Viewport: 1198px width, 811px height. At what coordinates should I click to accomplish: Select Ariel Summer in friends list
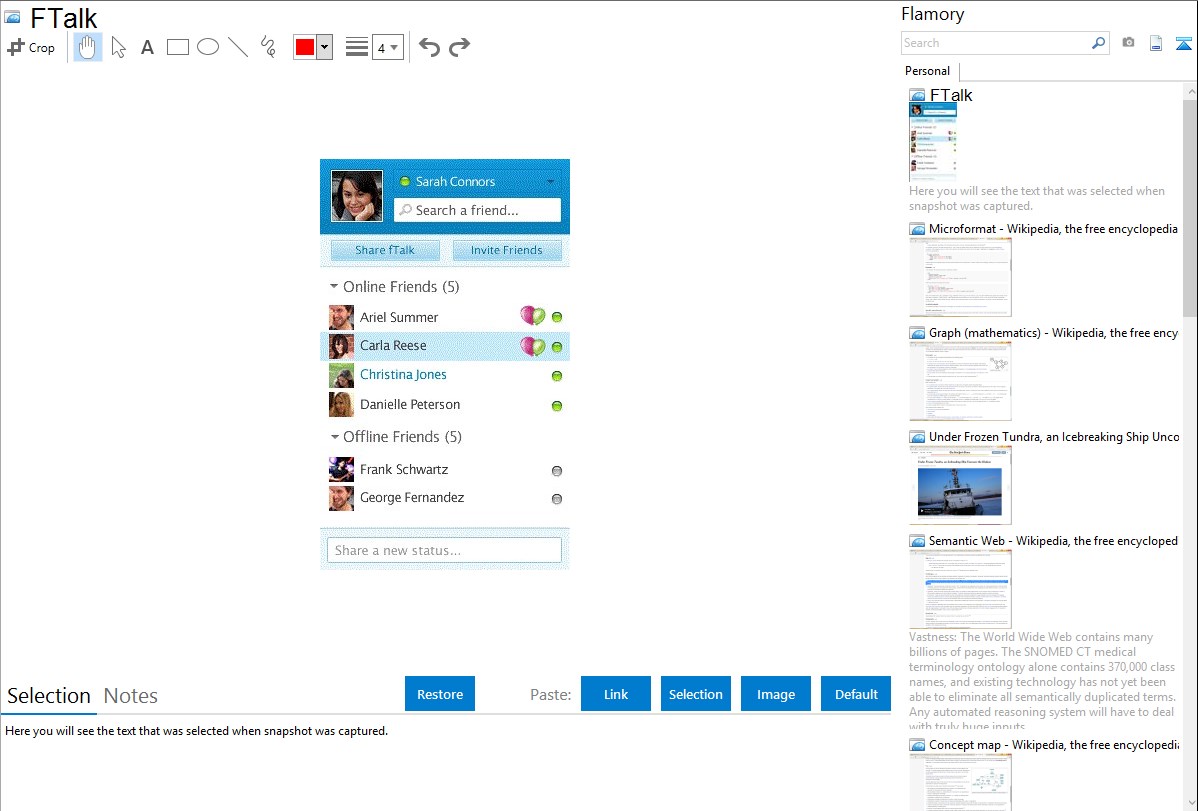(445, 317)
